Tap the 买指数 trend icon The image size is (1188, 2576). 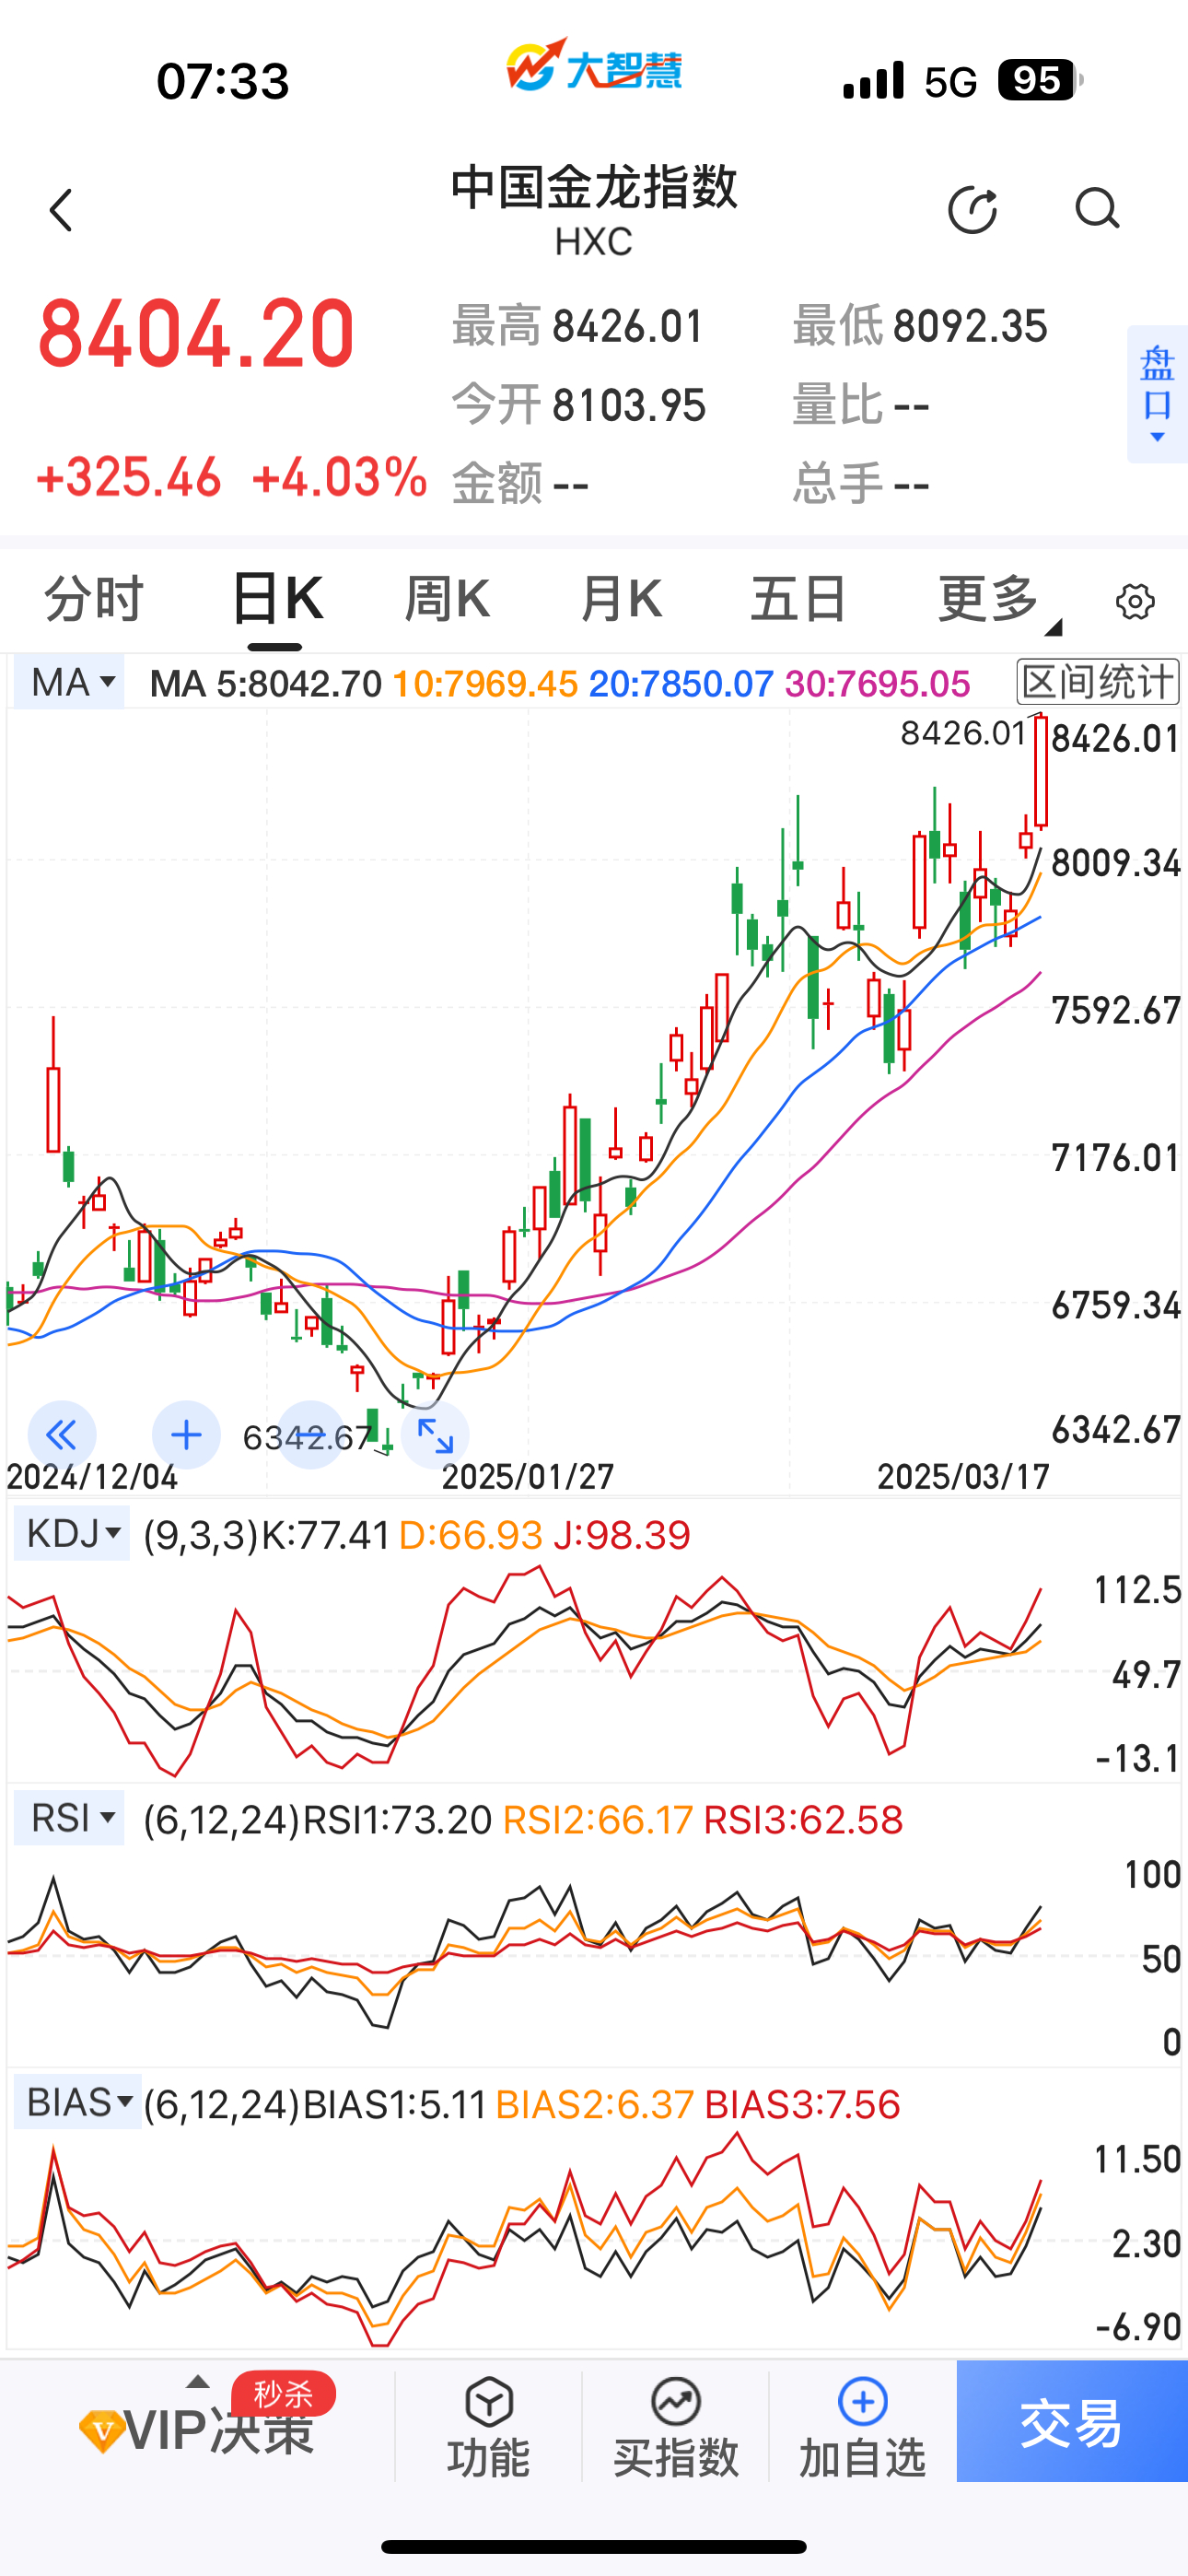point(676,2401)
